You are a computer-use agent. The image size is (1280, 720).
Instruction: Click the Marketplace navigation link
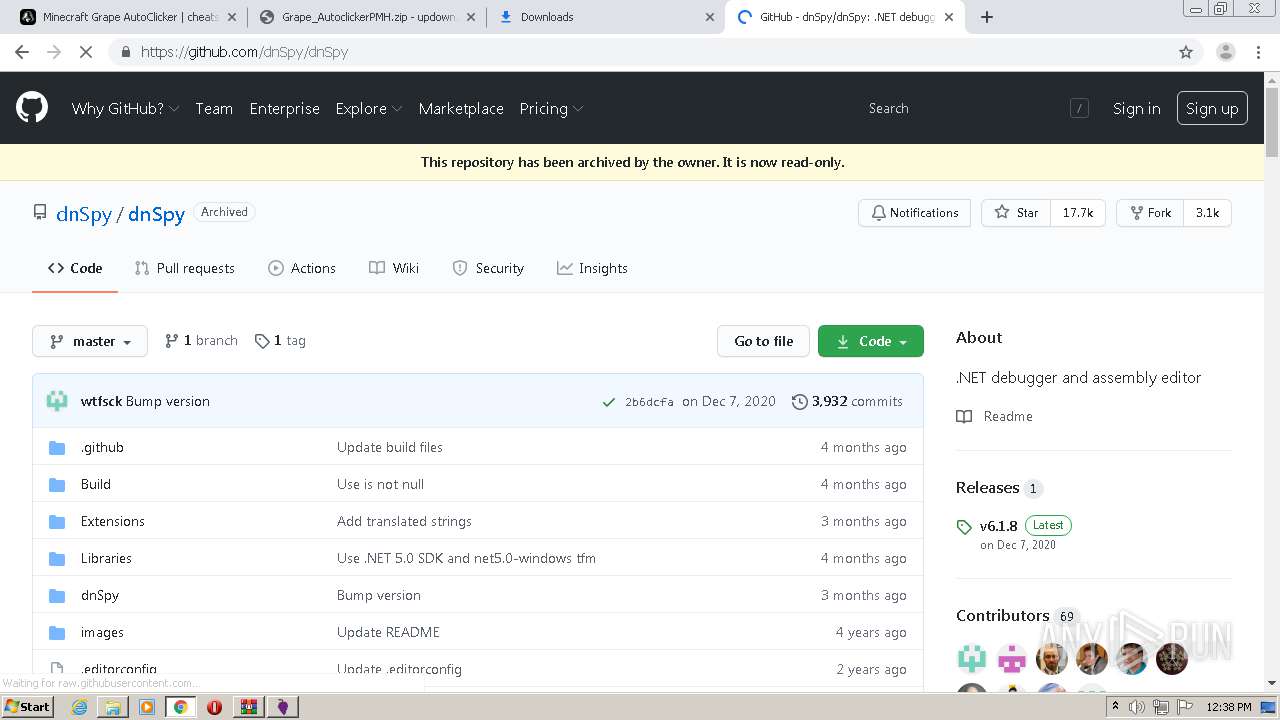point(461,108)
